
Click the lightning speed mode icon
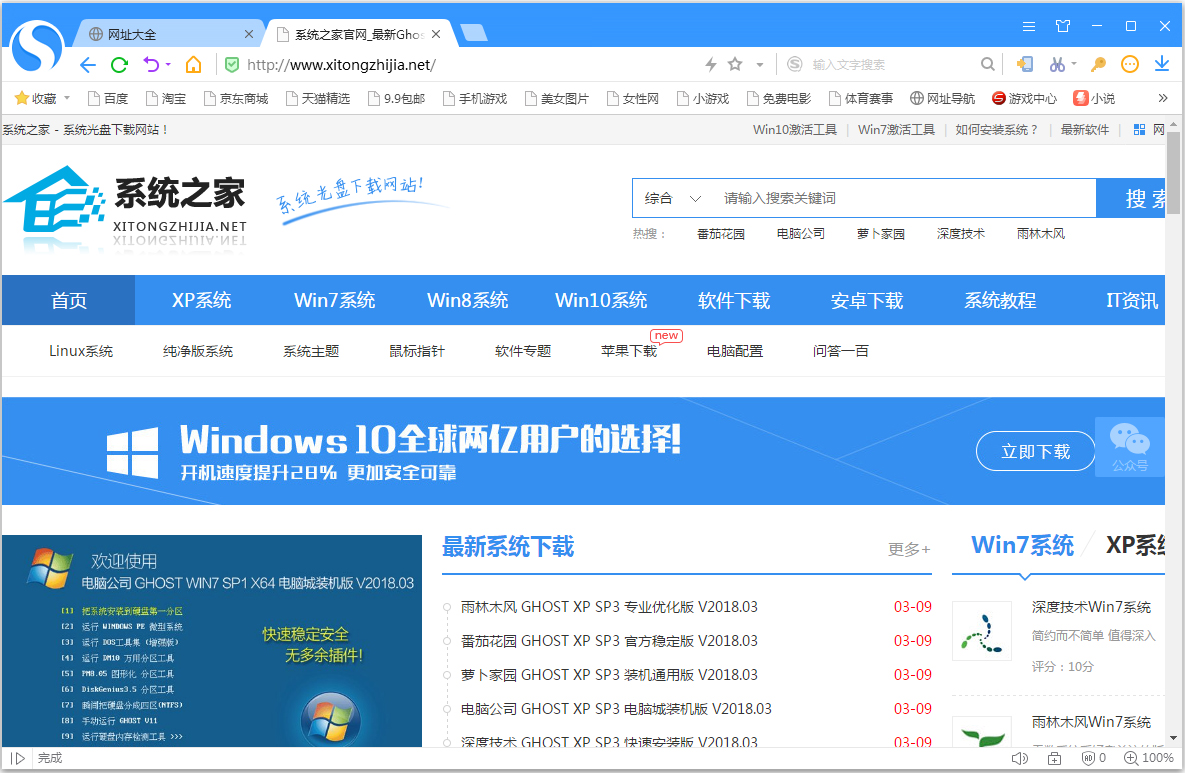710,65
